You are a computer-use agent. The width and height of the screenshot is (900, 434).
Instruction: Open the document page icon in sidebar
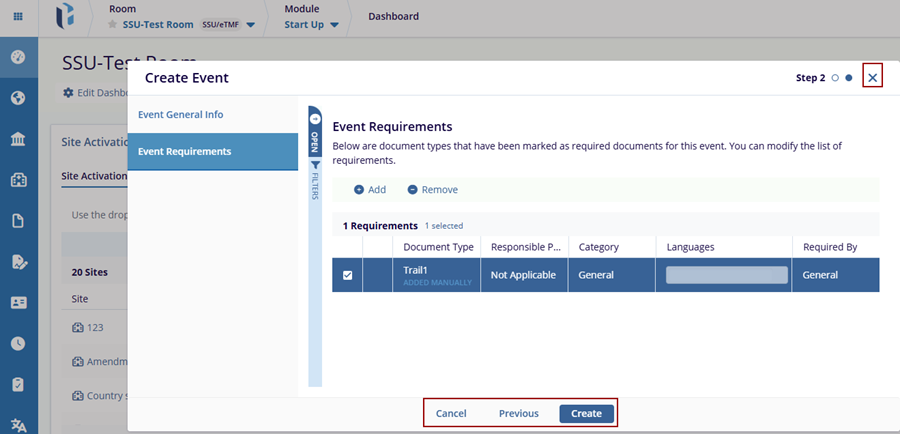pyautogui.click(x=18, y=221)
